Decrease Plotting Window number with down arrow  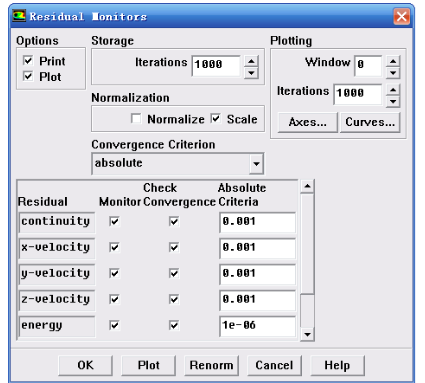point(393,73)
